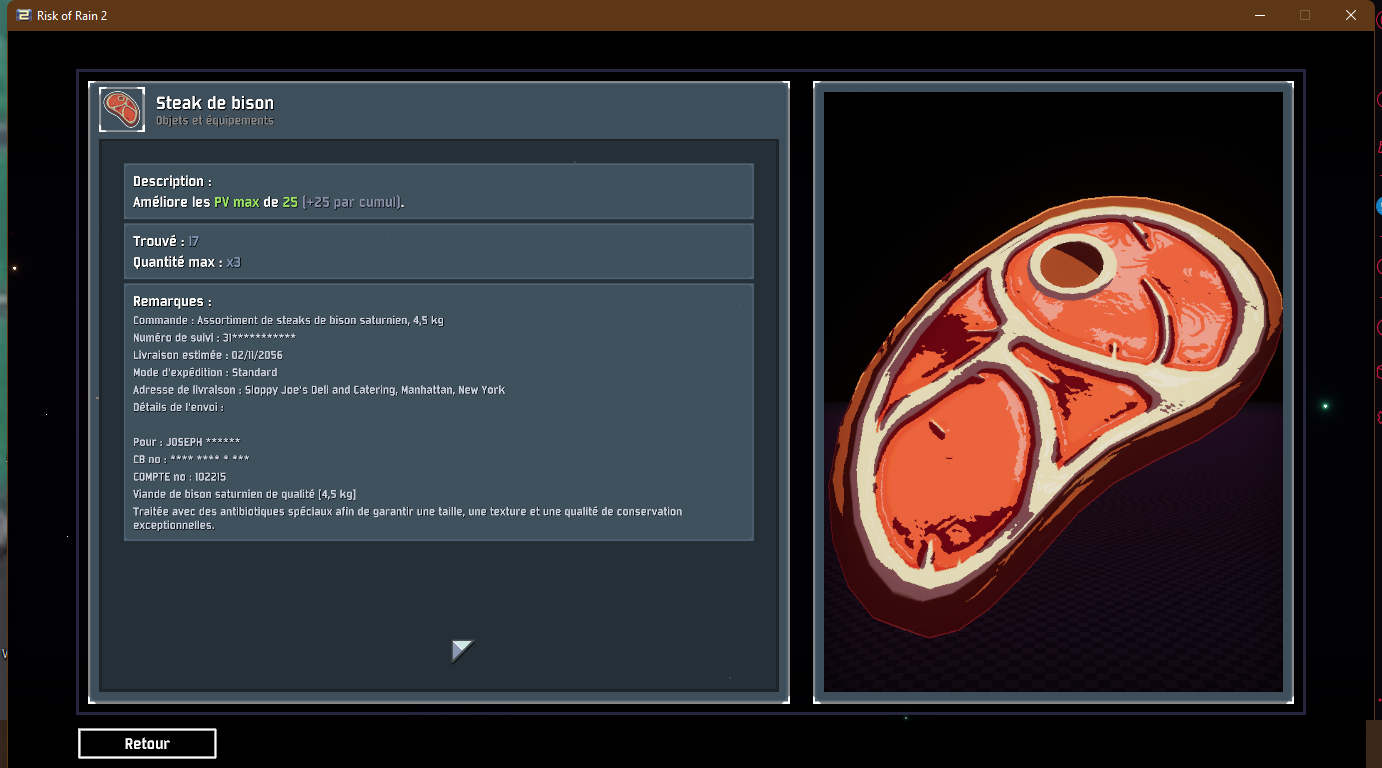Click the Risk of Rain 2 window icon

(24, 15)
